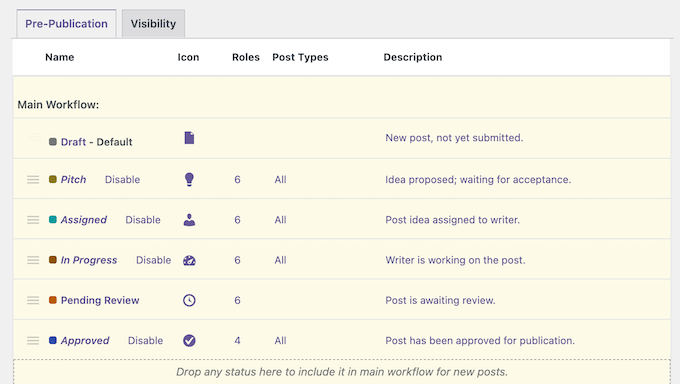Click the gray Draft color swatch
680x384 pixels.
53,142
